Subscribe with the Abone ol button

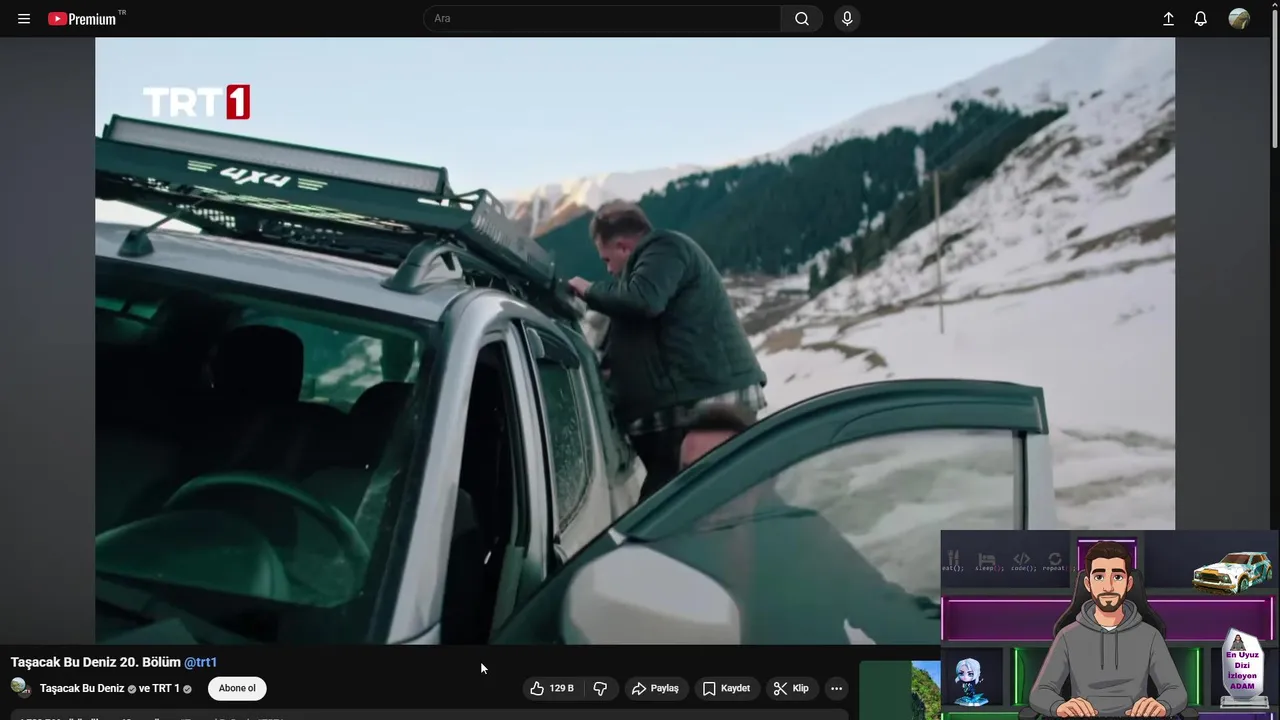pos(237,688)
